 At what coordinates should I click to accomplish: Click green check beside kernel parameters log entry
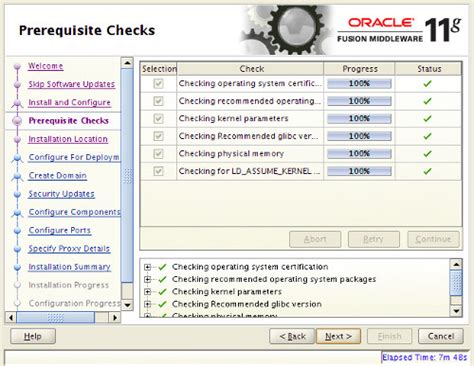(x=162, y=292)
